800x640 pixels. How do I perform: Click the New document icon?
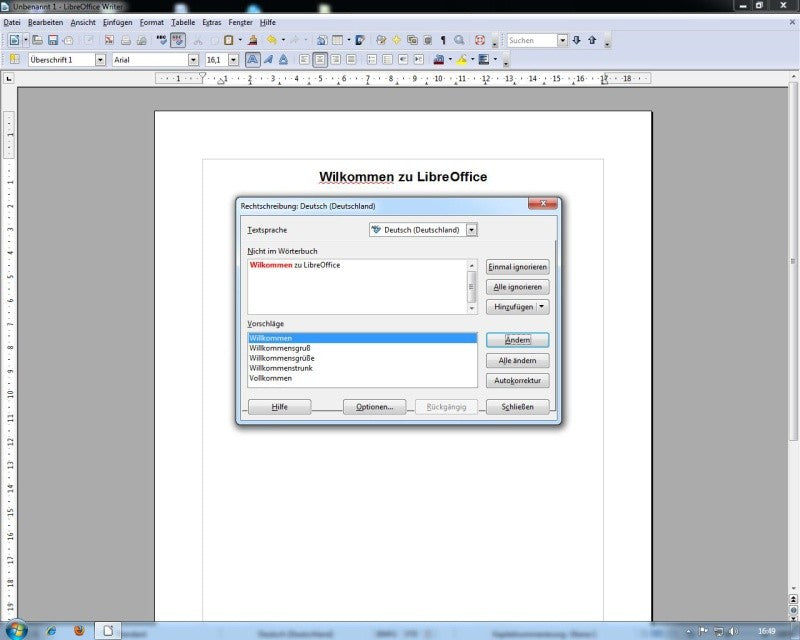click(14, 40)
